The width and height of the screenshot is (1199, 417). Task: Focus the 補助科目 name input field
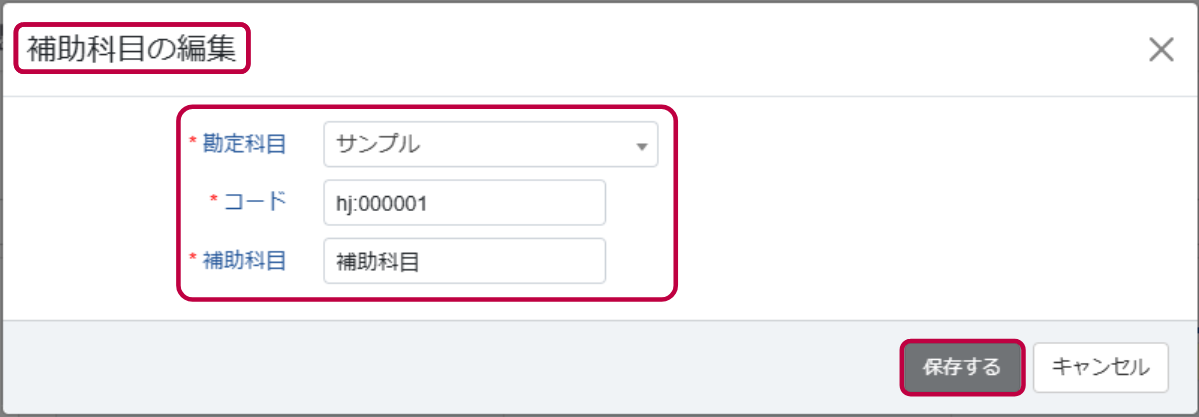point(465,261)
